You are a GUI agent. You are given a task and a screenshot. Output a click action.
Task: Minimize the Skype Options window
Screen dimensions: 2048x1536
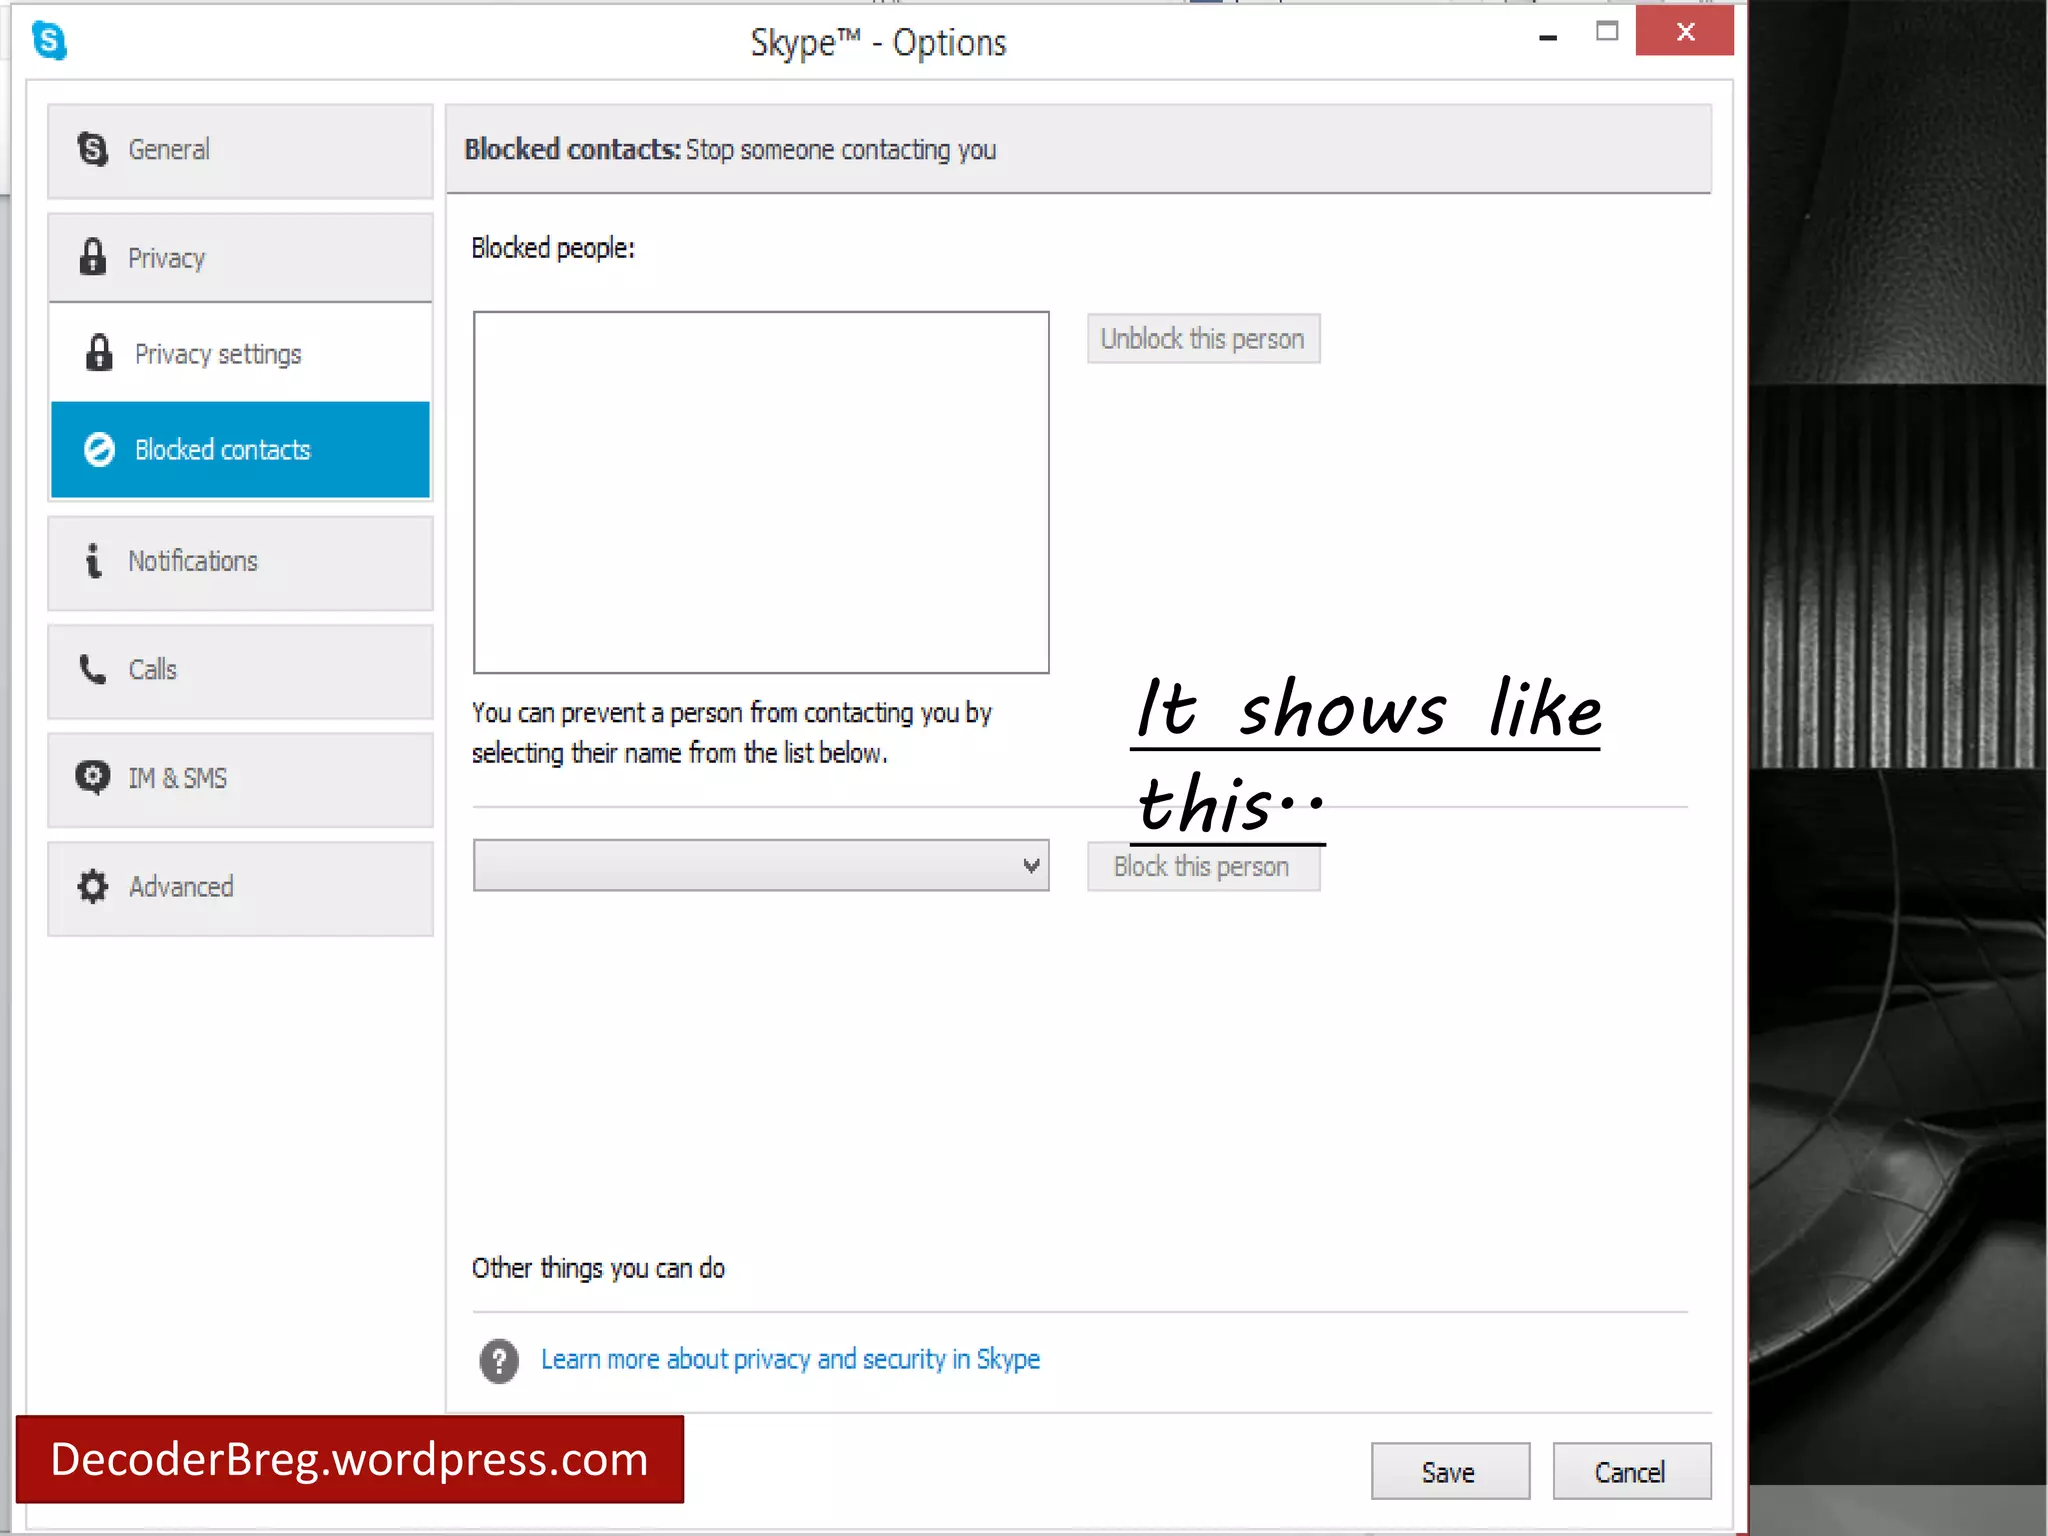[x=1548, y=38]
